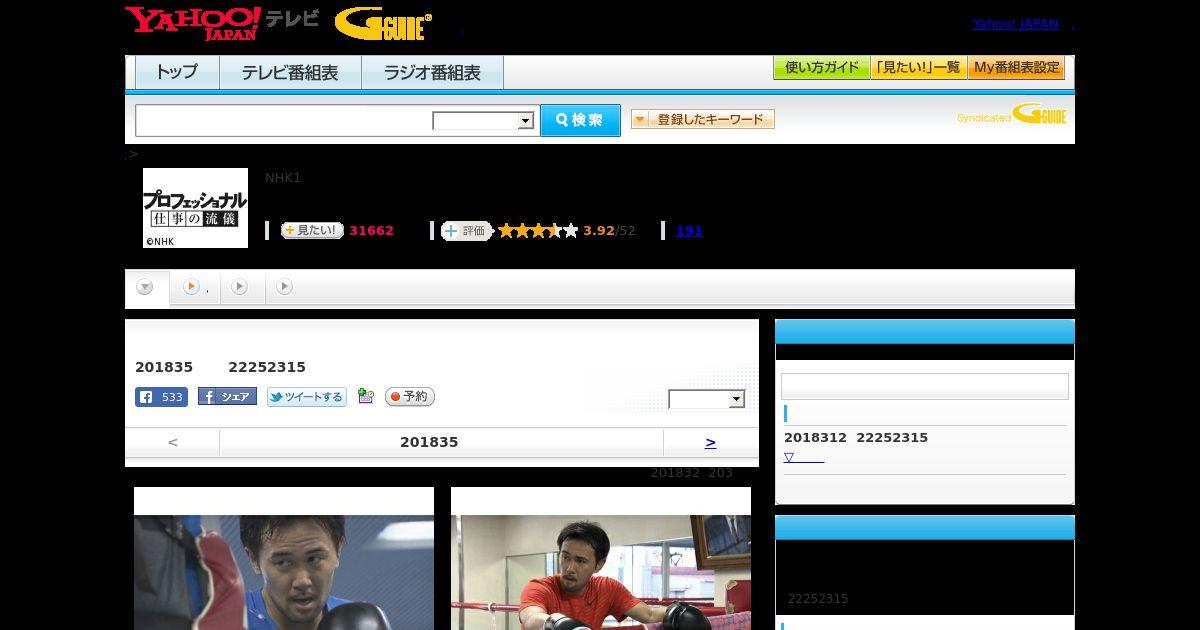Open the プロフェッショナル program thumbnail
This screenshot has width=1200, height=630.
[195, 208]
